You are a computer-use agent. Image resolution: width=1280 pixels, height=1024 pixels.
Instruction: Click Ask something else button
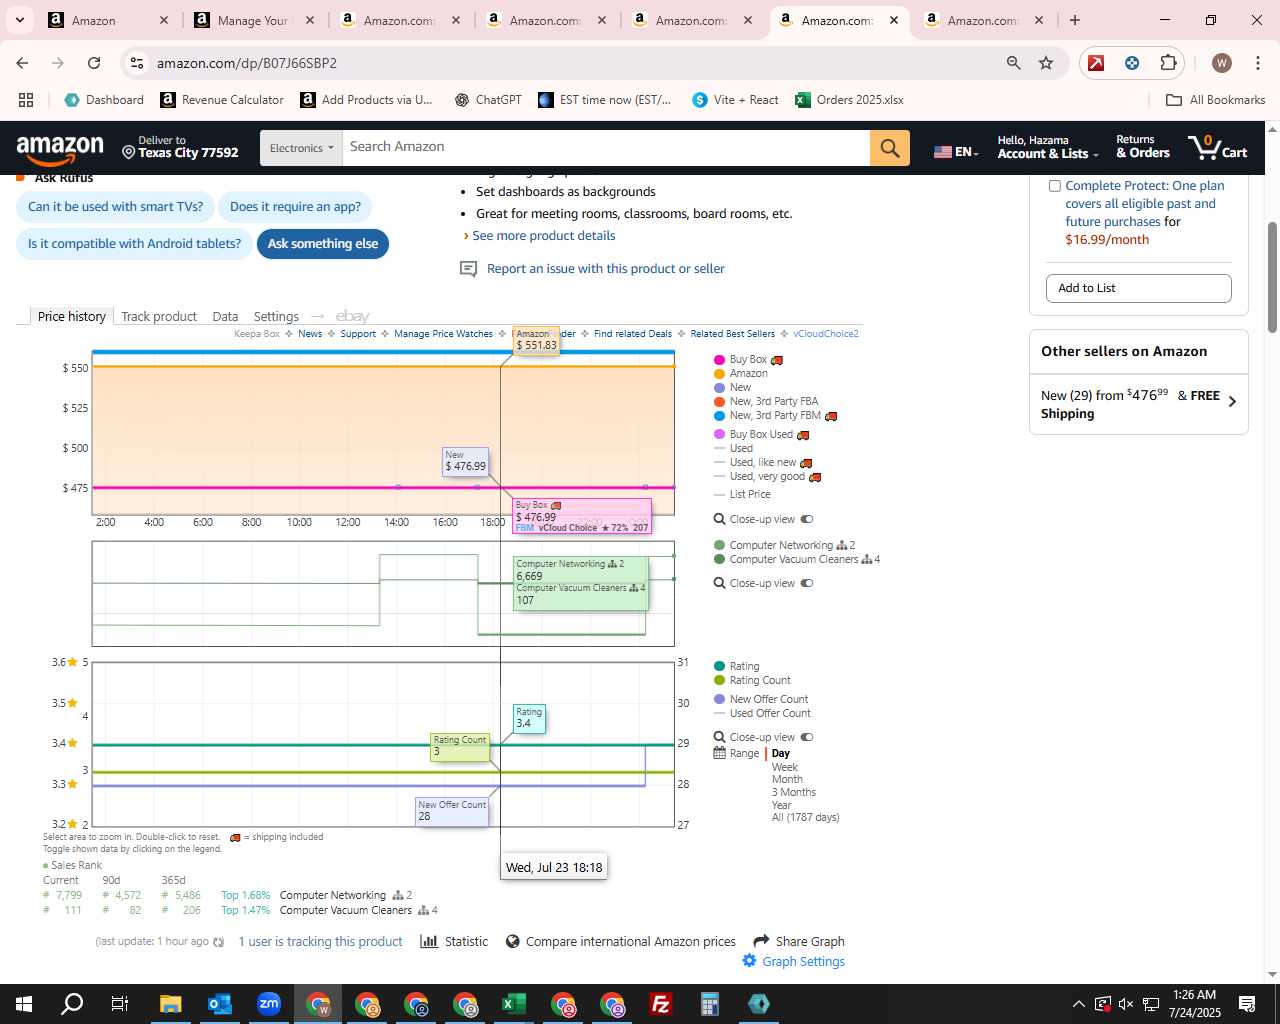pos(323,244)
